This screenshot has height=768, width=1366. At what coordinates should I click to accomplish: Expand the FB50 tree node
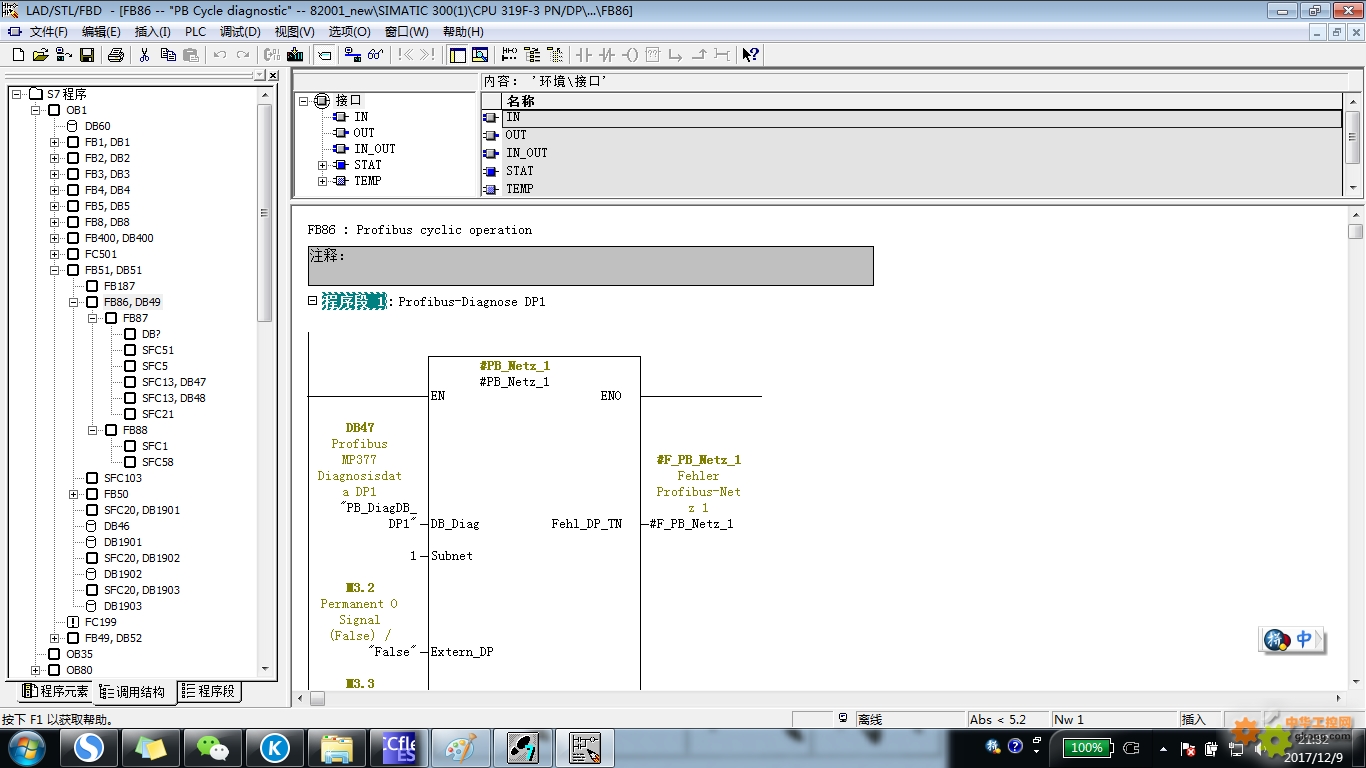tap(73, 494)
